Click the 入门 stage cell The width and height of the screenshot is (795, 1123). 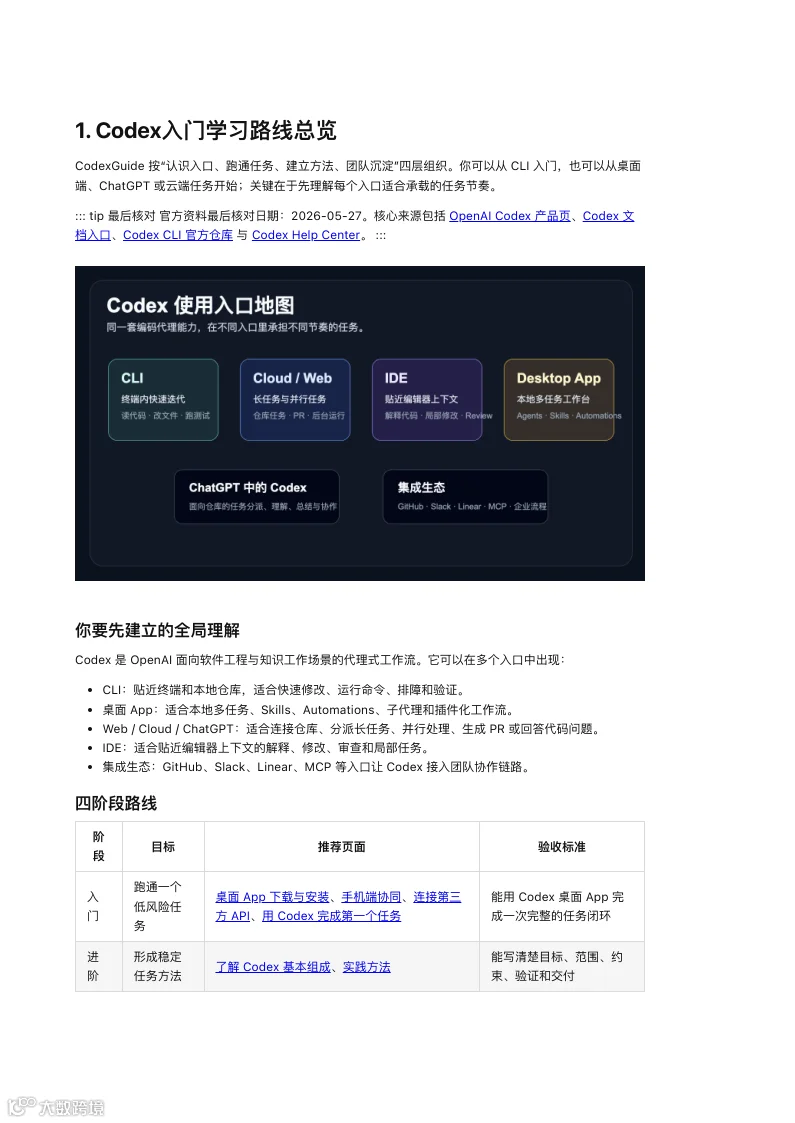[99, 906]
